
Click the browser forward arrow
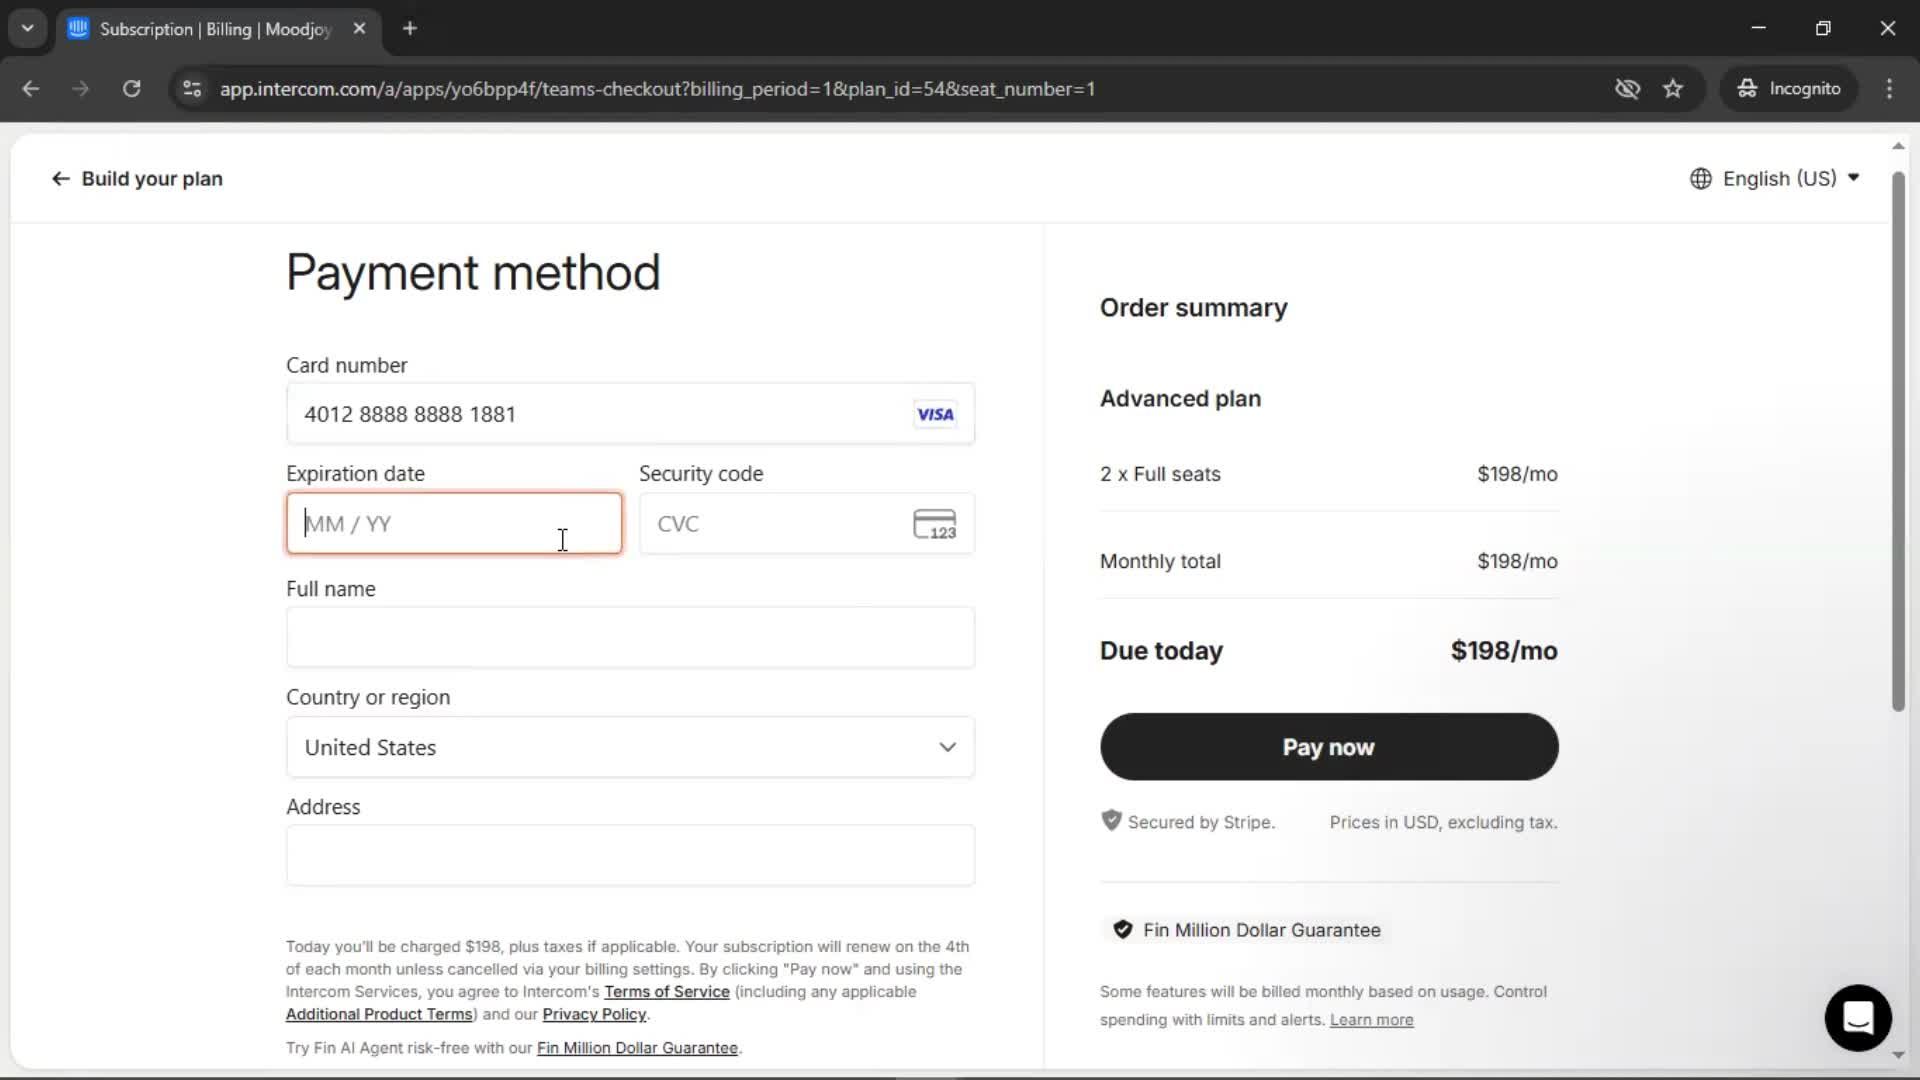click(x=81, y=89)
